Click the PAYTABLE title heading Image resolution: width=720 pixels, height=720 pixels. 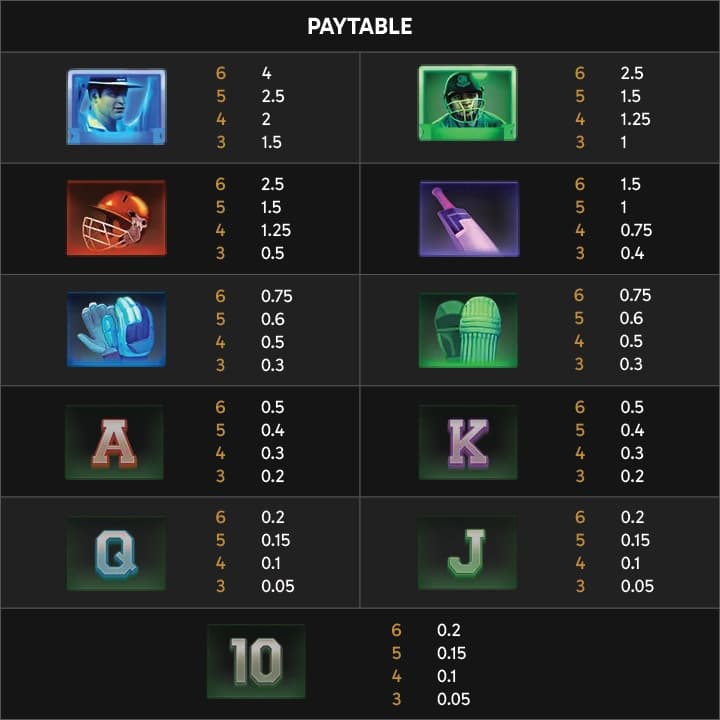[360, 26]
